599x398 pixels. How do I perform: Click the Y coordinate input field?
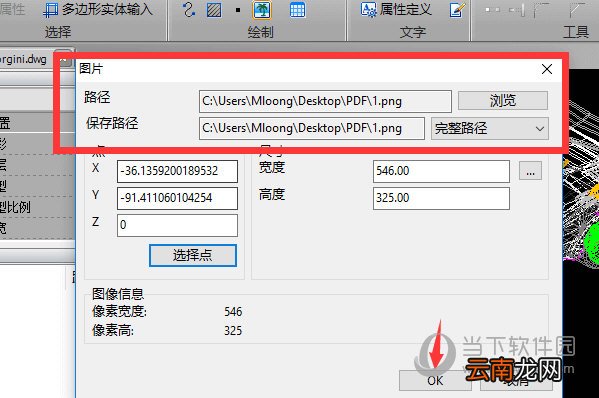tap(177, 198)
